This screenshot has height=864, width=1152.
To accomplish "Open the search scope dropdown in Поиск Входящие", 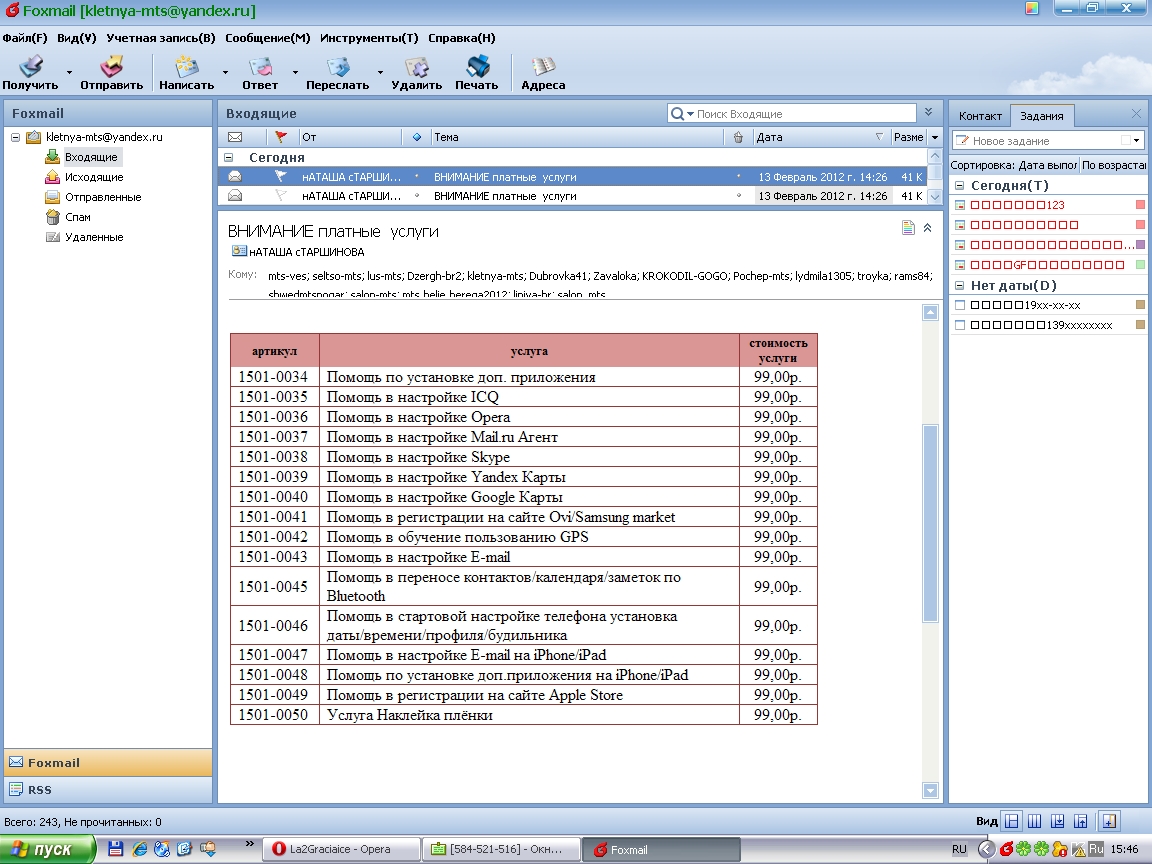I will click(690, 114).
